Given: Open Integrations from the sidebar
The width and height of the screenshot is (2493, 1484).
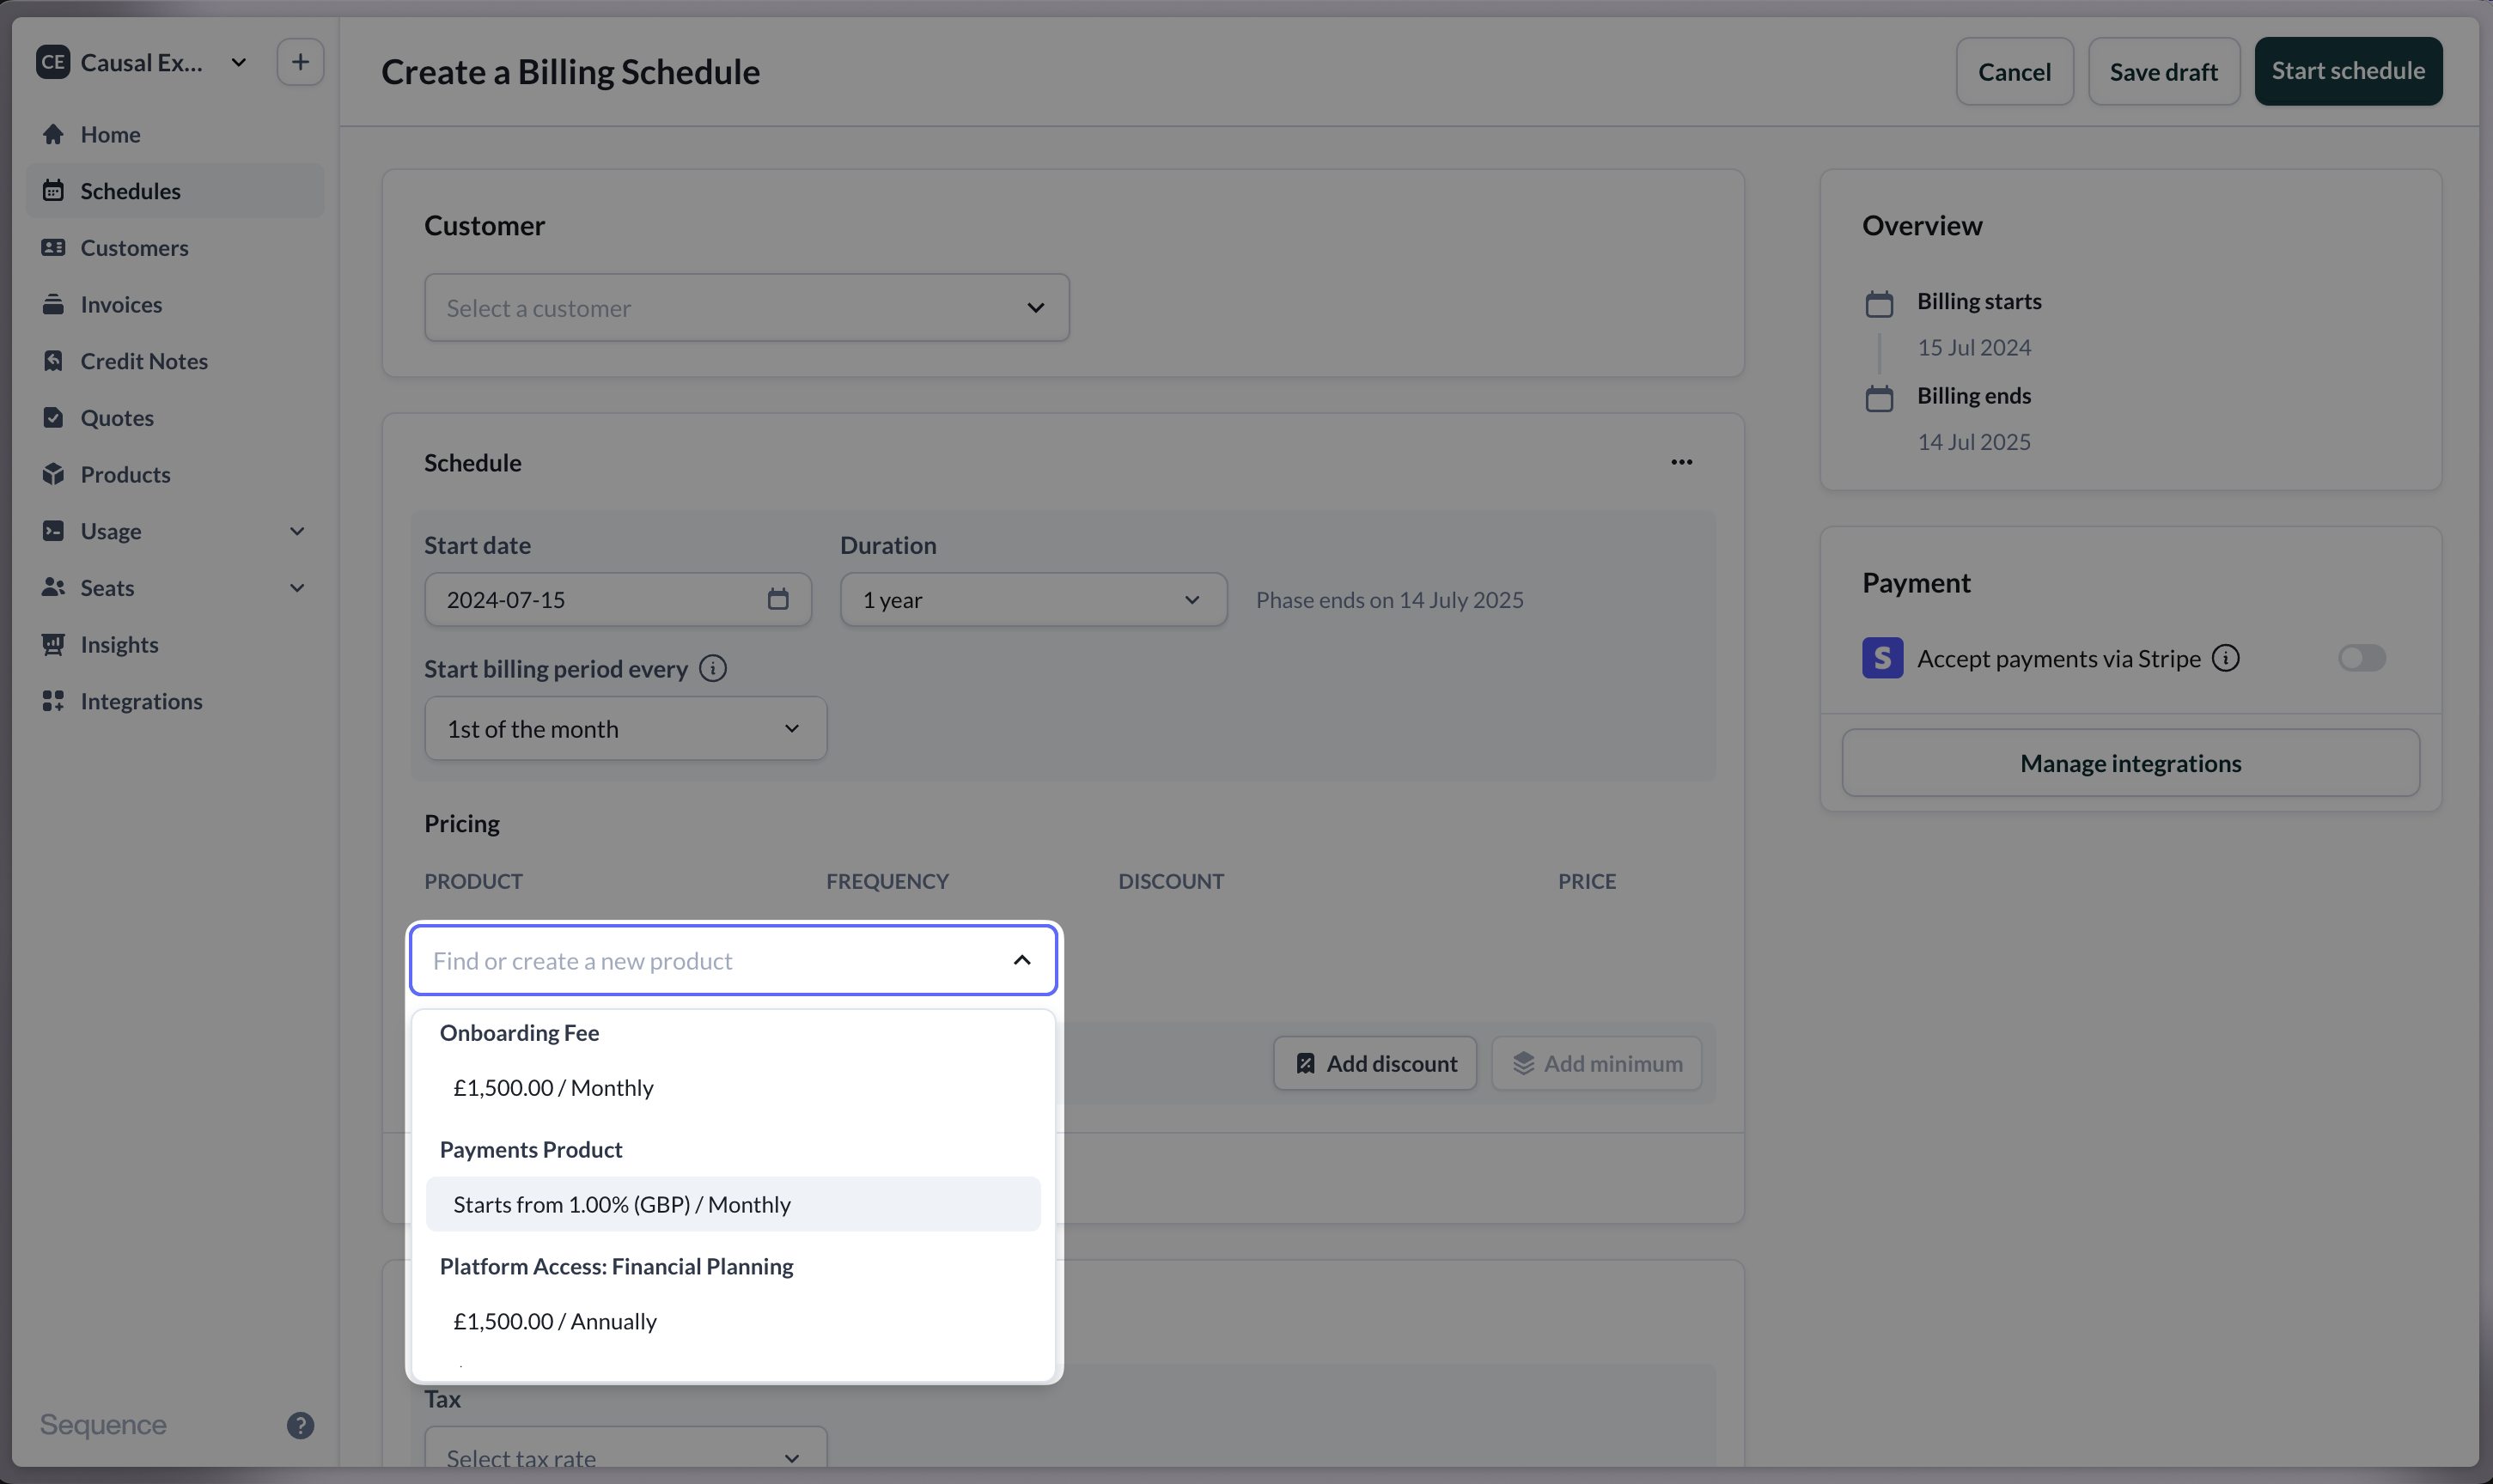Looking at the screenshot, I should [175, 701].
